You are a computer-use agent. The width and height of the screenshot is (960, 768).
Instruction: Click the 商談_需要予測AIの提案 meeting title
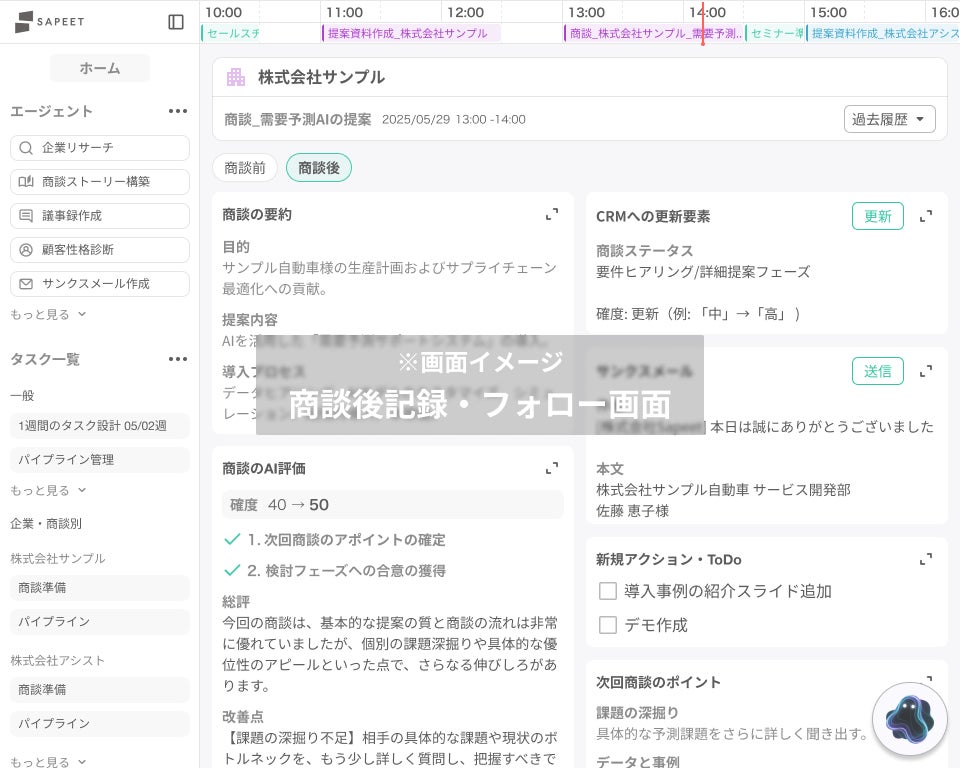click(x=298, y=119)
